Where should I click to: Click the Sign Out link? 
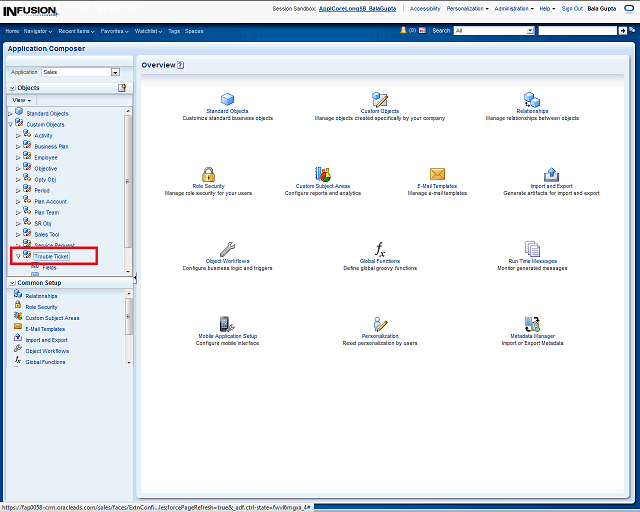(572, 8)
